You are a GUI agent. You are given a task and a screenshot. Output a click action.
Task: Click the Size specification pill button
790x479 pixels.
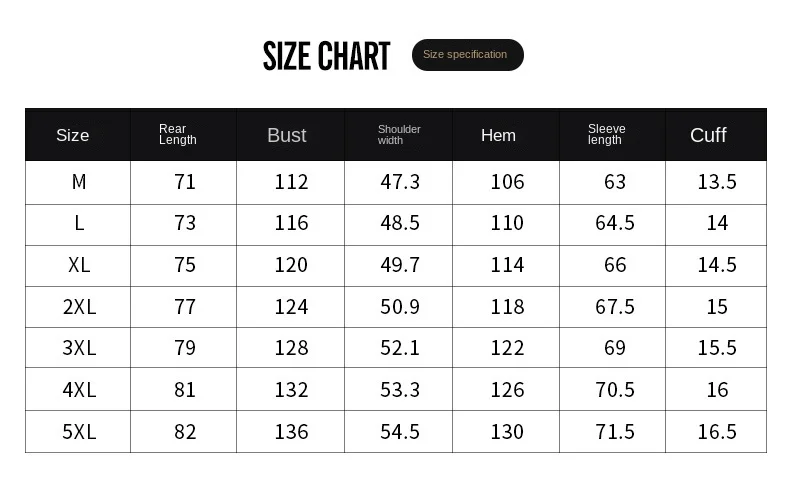467,55
